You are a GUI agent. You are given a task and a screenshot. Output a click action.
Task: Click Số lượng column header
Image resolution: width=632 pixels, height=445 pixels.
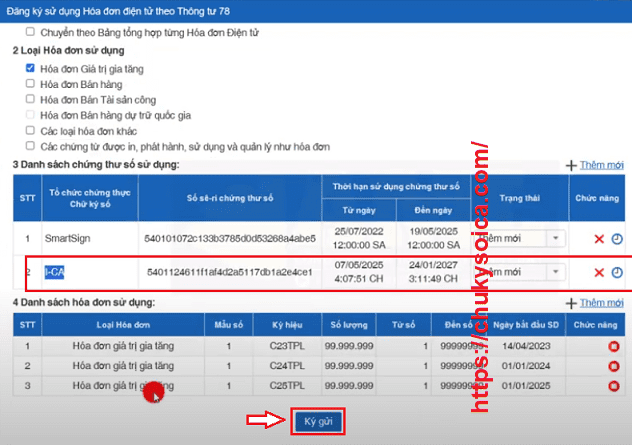tap(349, 325)
